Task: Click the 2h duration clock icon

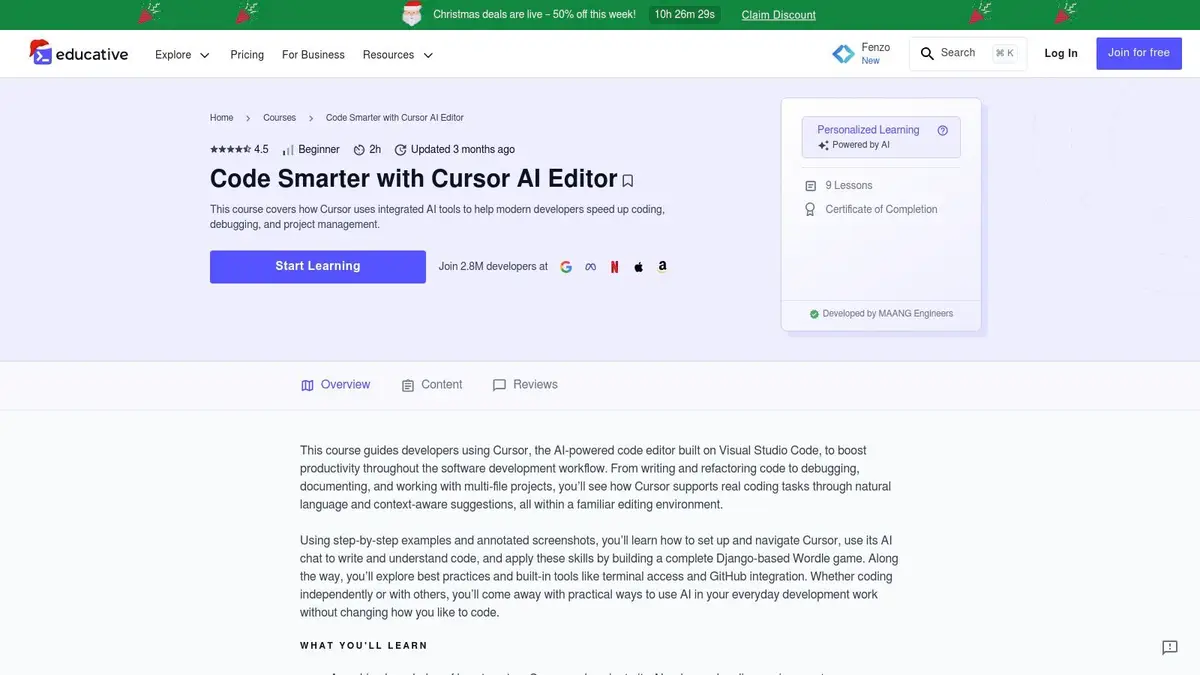Action: point(359,150)
